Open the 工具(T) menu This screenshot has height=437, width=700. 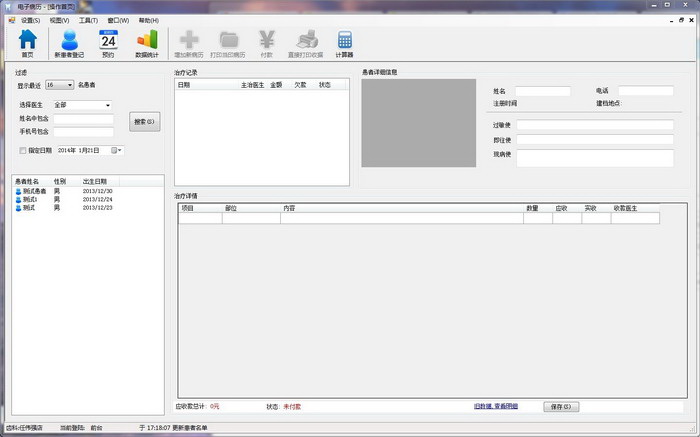(x=88, y=20)
